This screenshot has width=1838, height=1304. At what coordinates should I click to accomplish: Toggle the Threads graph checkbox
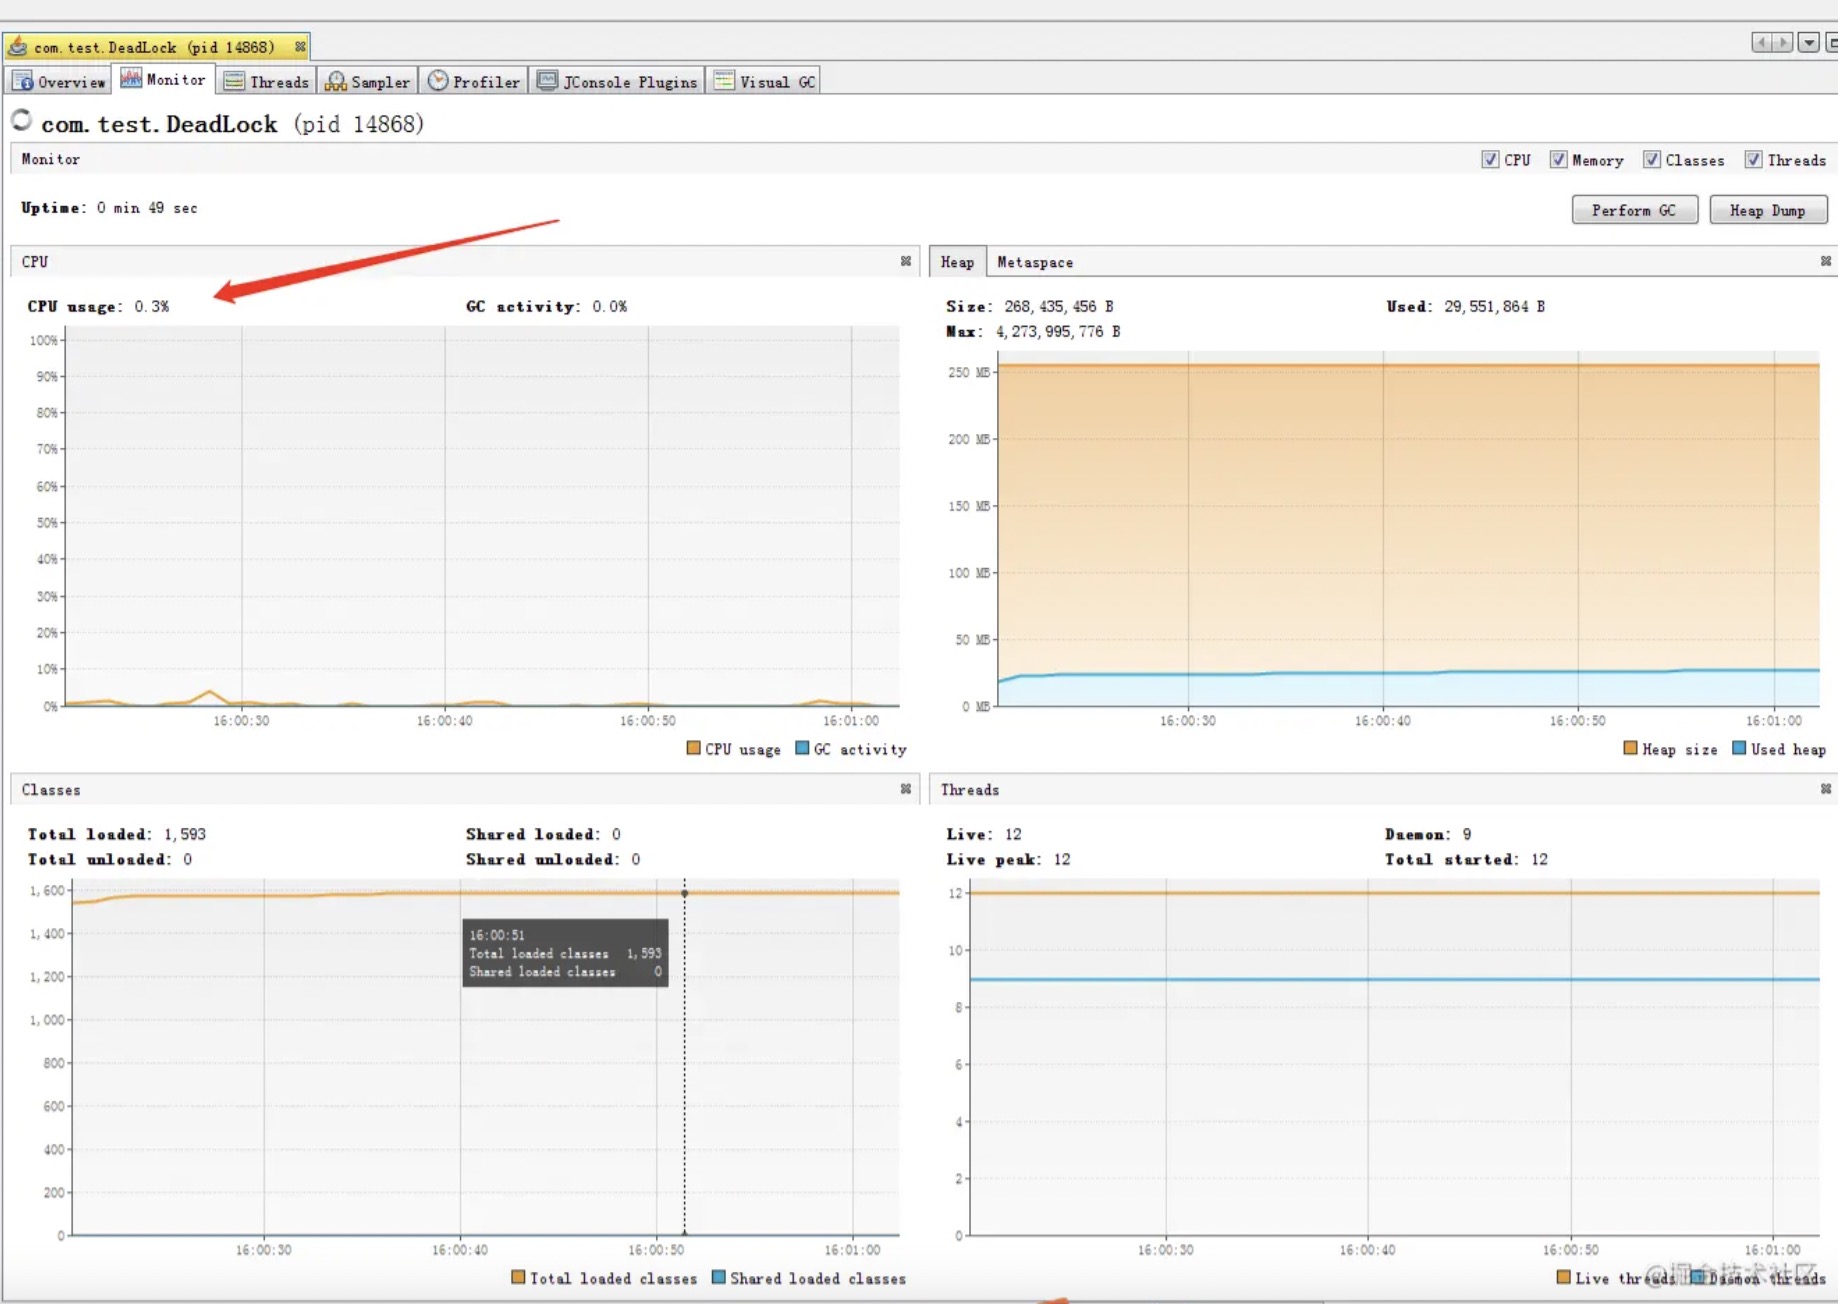click(1753, 160)
